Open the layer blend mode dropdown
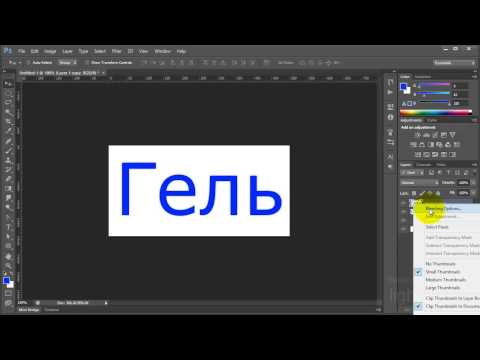Image resolution: width=480 pixels, height=360 pixels. coord(419,183)
